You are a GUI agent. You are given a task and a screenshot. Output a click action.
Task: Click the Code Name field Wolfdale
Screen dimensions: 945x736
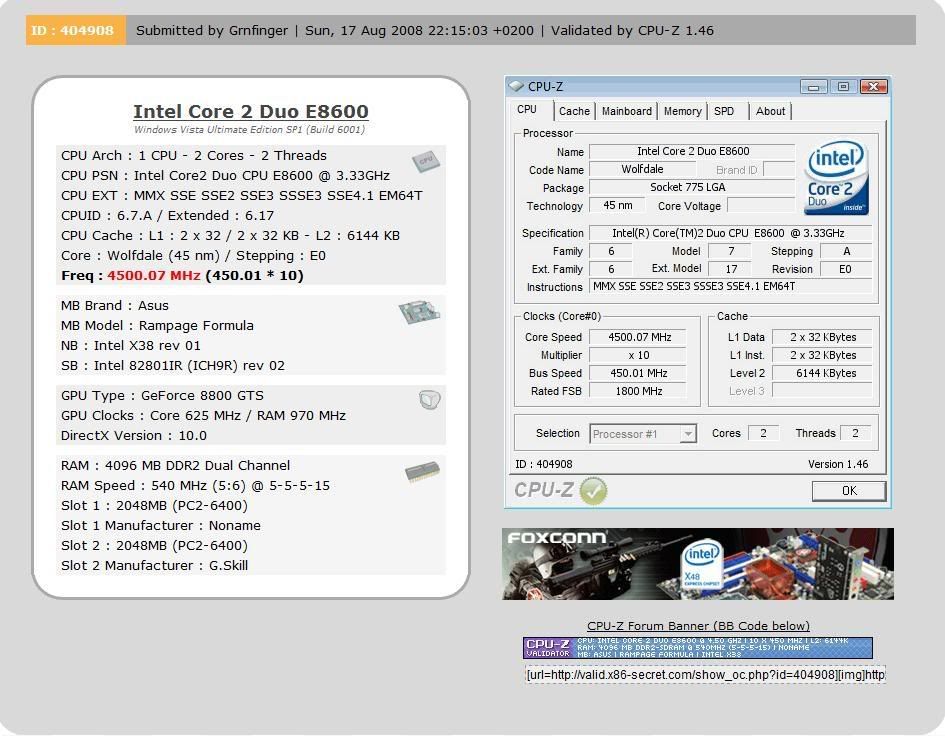pyautogui.click(x=642, y=169)
